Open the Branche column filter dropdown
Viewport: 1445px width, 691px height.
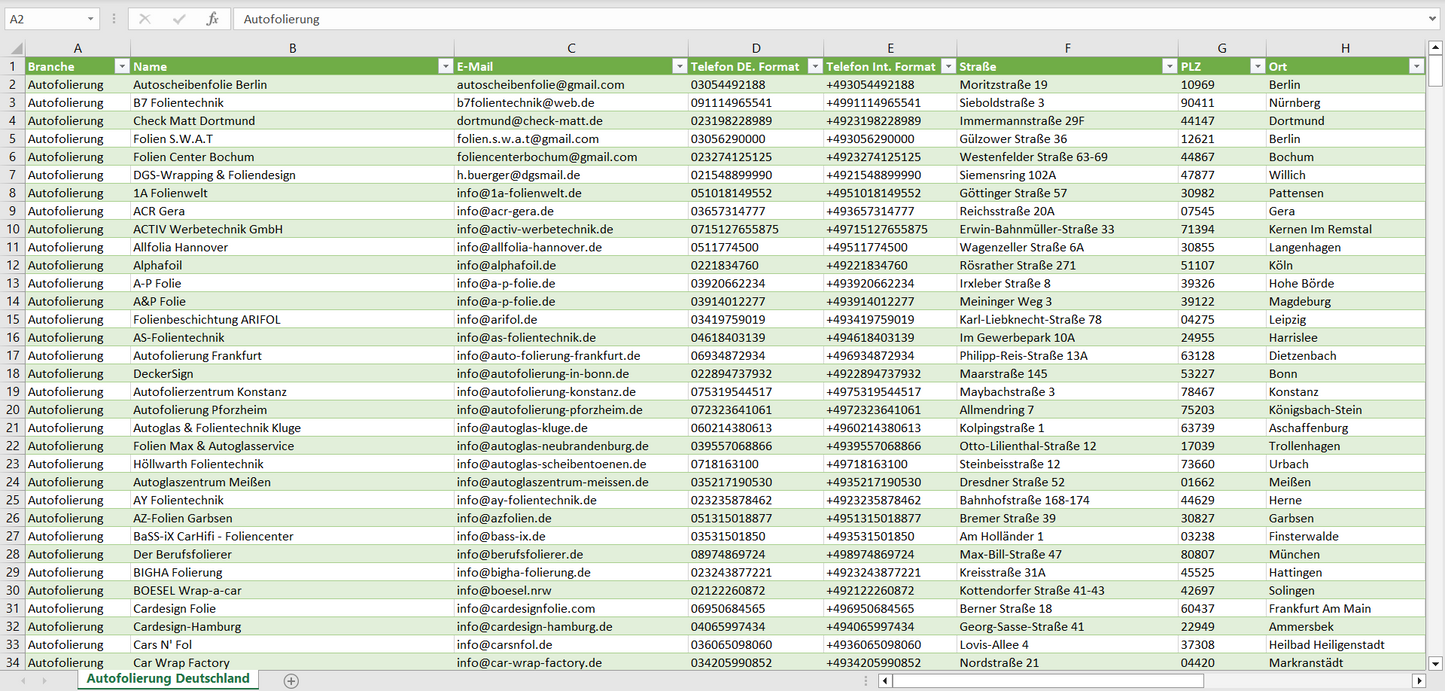click(x=122, y=66)
